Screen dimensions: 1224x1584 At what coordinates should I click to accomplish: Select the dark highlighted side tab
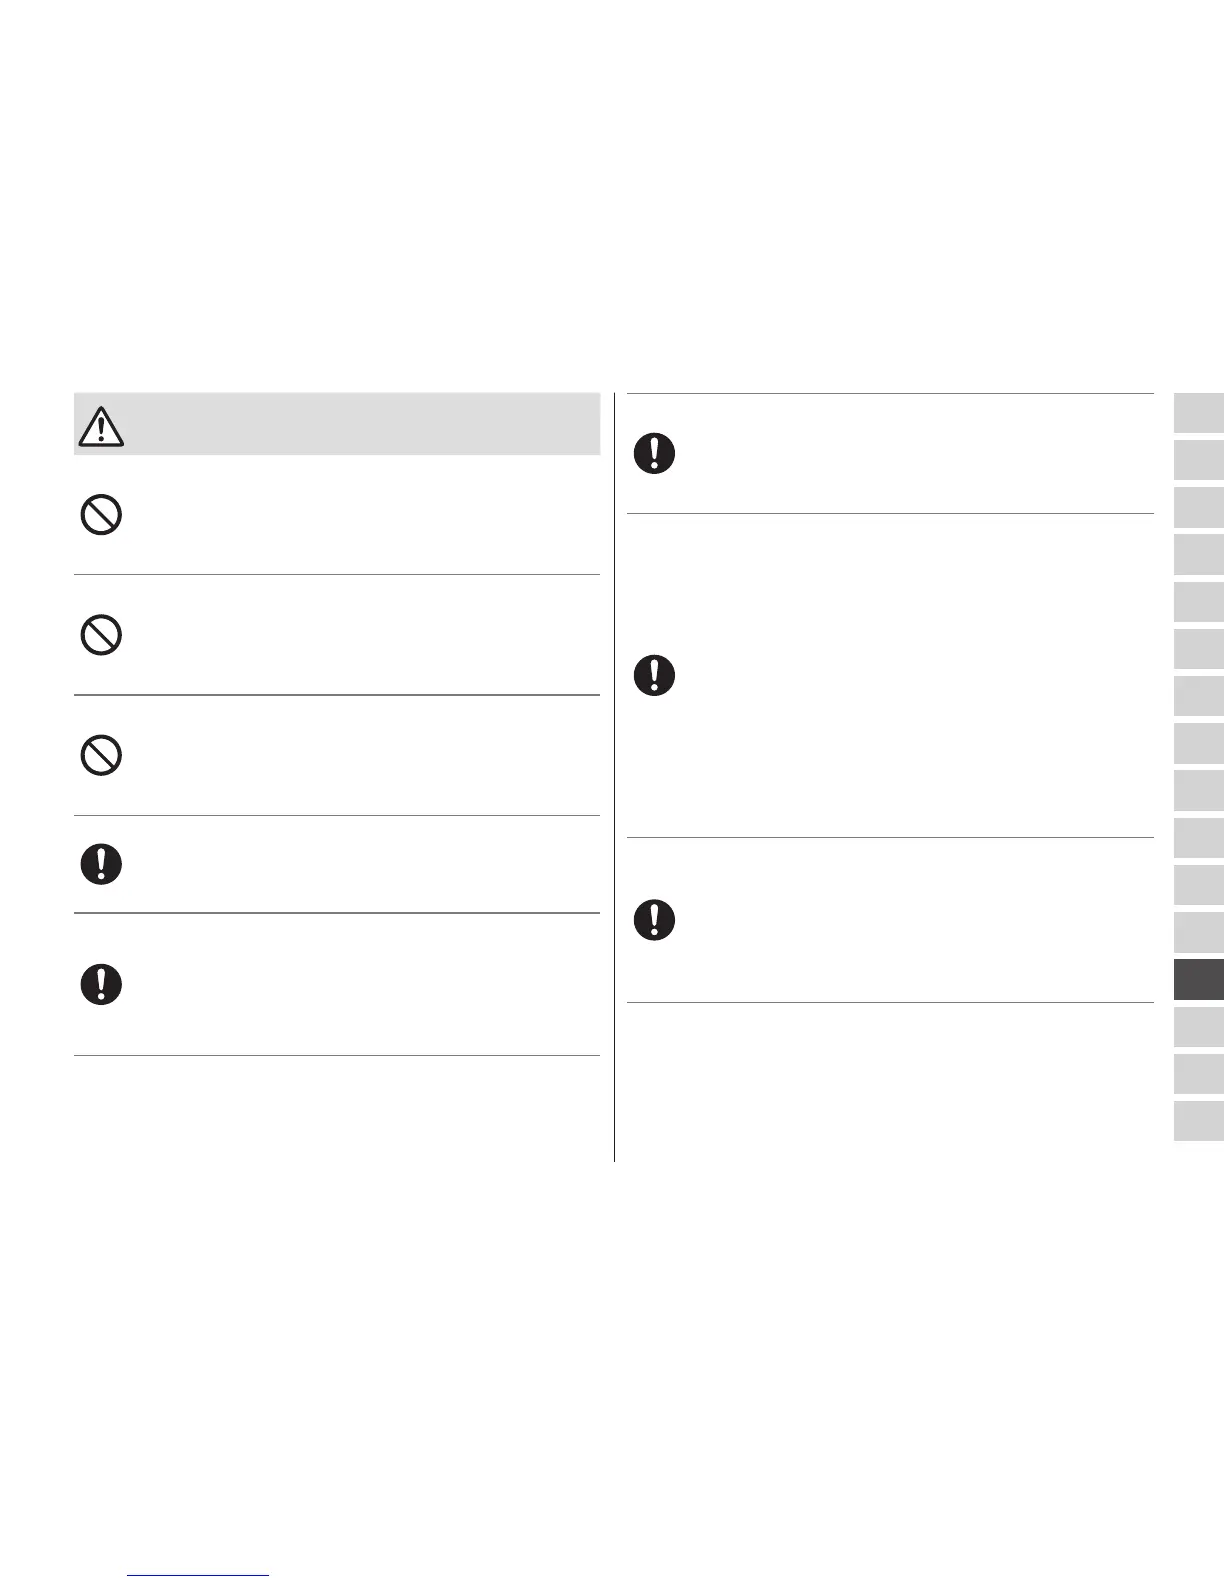pos(1198,979)
